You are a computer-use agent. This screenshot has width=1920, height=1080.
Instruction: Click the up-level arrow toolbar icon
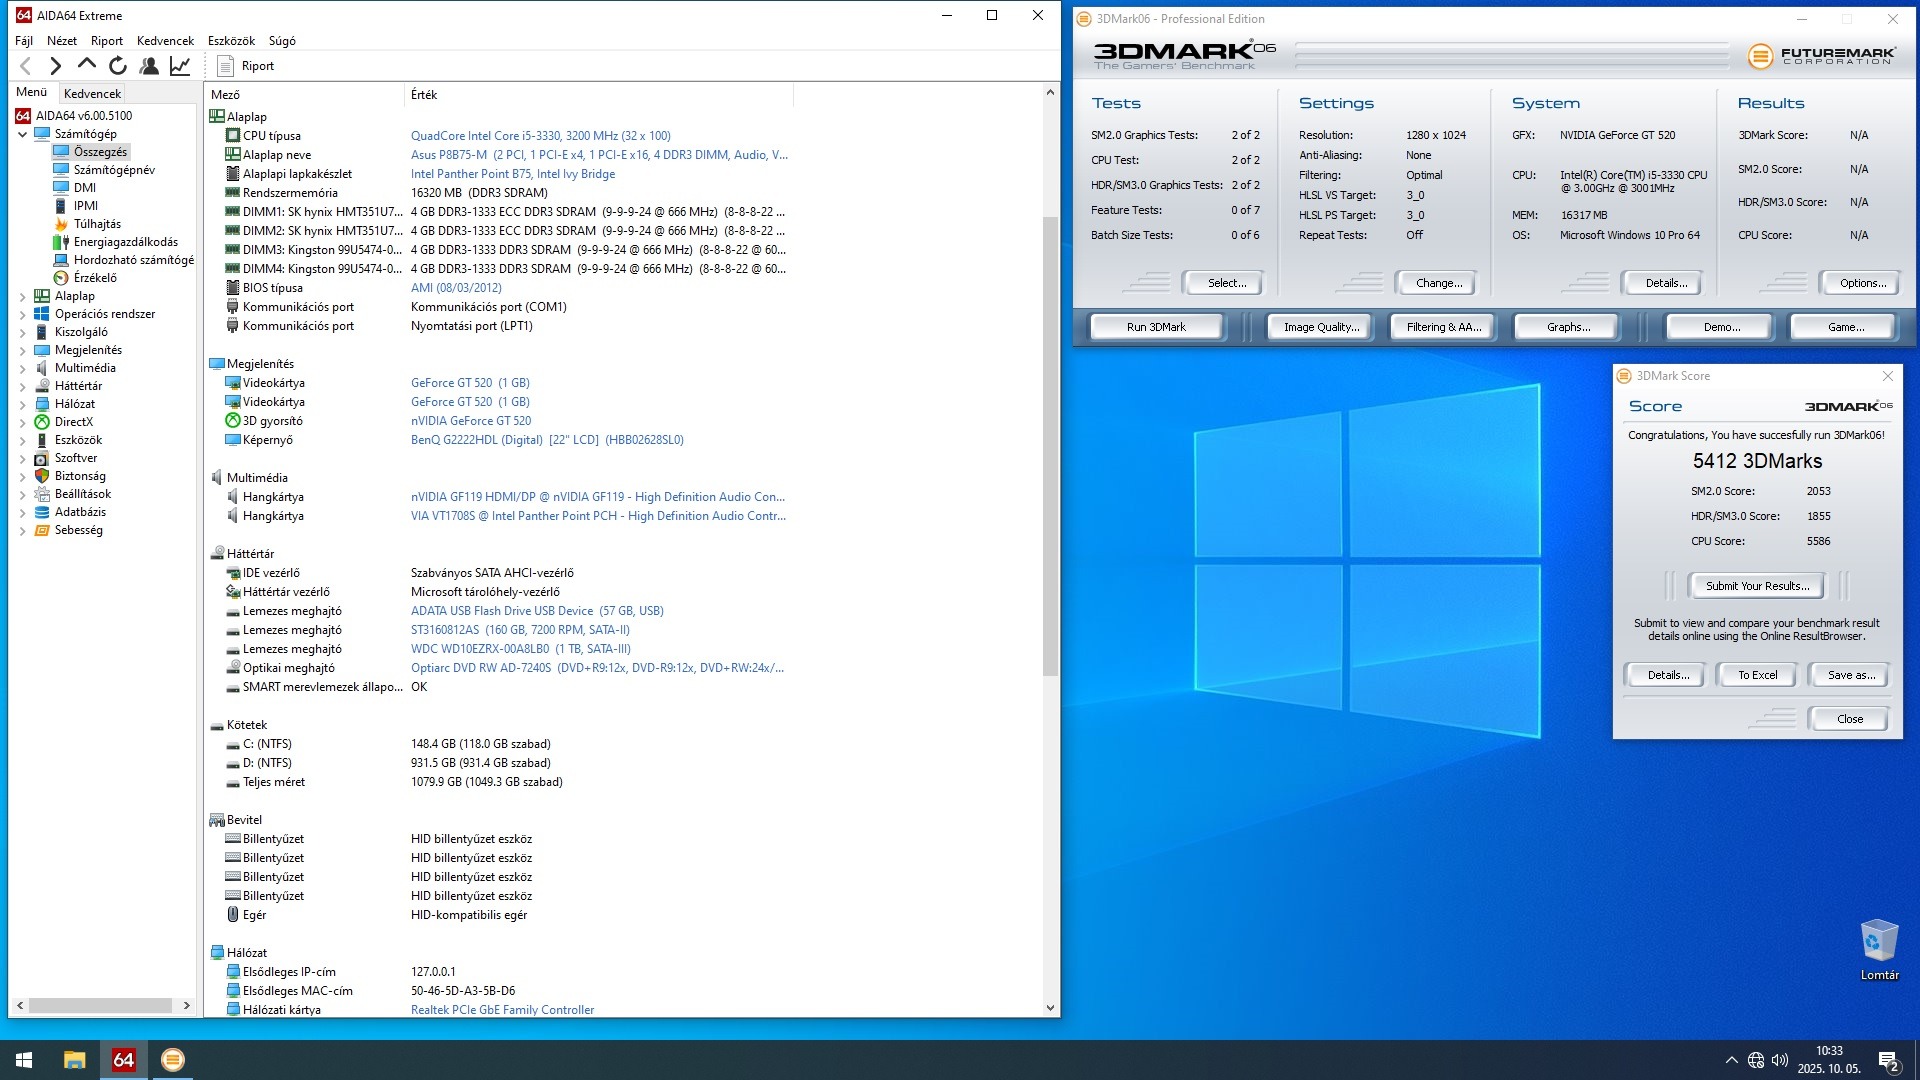[x=87, y=66]
